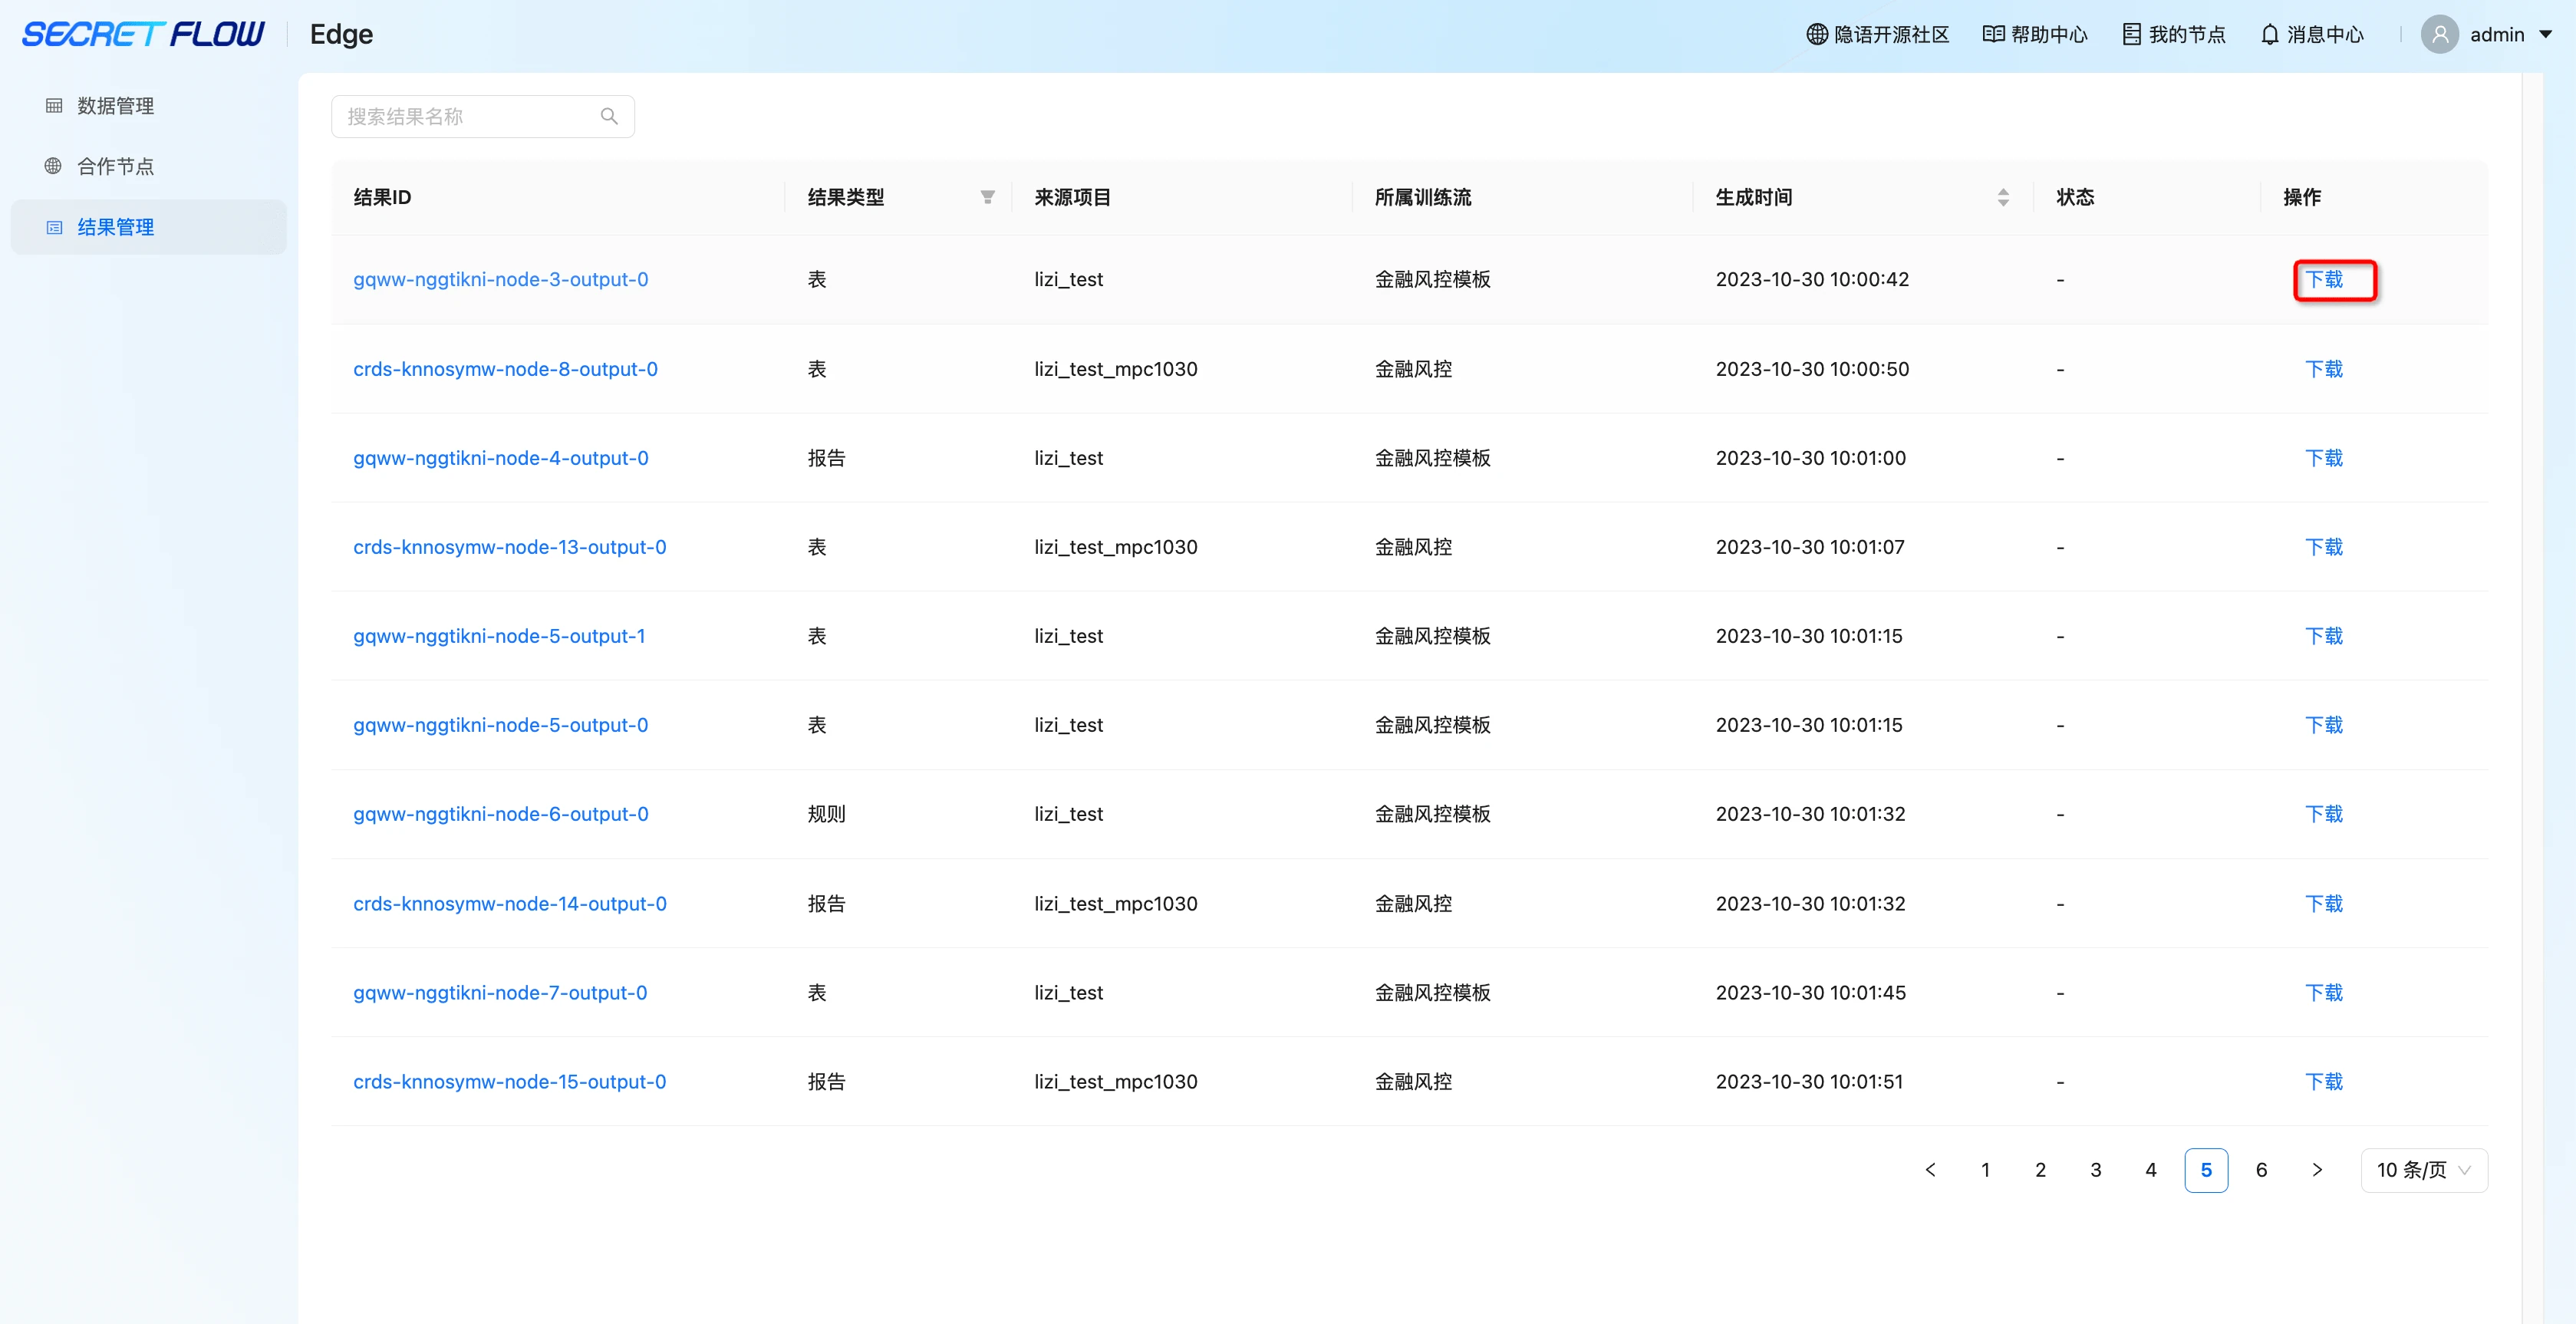Image resolution: width=2576 pixels, height=1324 pixels.
Task: Select 结果管理 in sidebar
Action: [x=148, y=227]
